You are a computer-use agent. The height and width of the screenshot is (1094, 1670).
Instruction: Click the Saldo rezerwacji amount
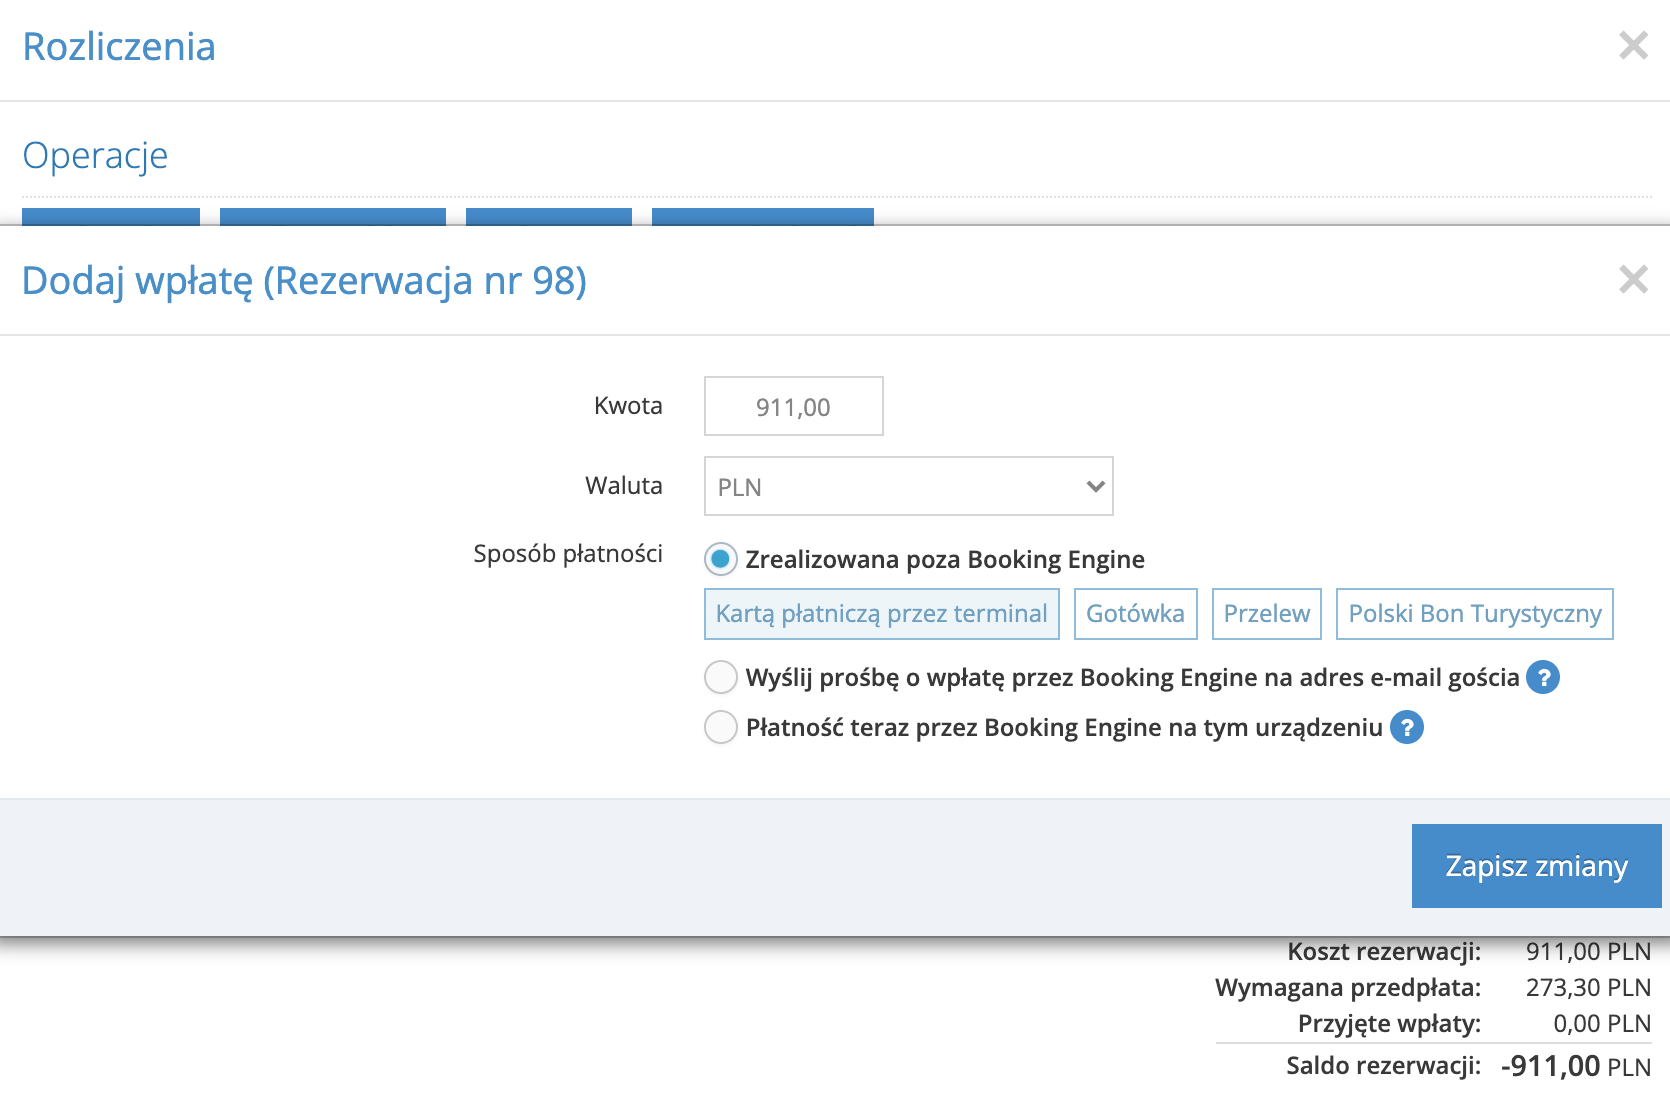(1575, 1066)
